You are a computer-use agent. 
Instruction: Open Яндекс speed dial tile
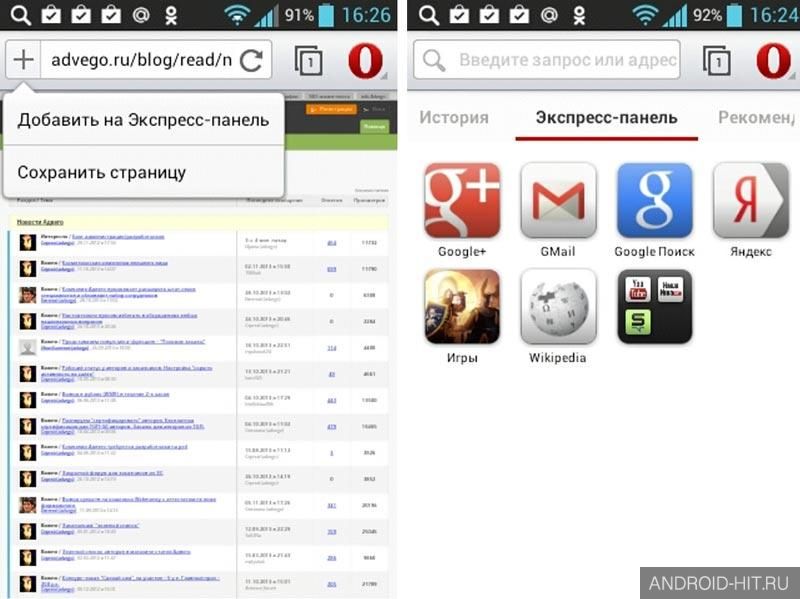coord(751,200)
